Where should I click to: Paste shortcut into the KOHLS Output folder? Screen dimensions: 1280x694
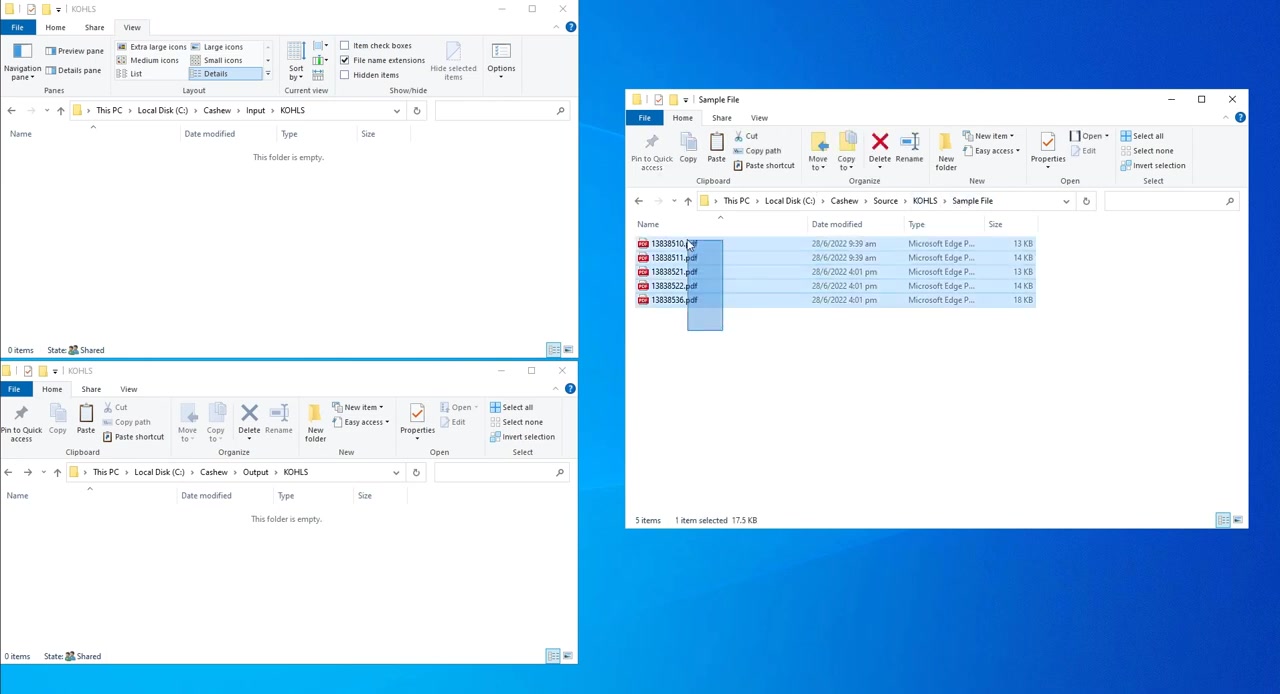[139, 437]
